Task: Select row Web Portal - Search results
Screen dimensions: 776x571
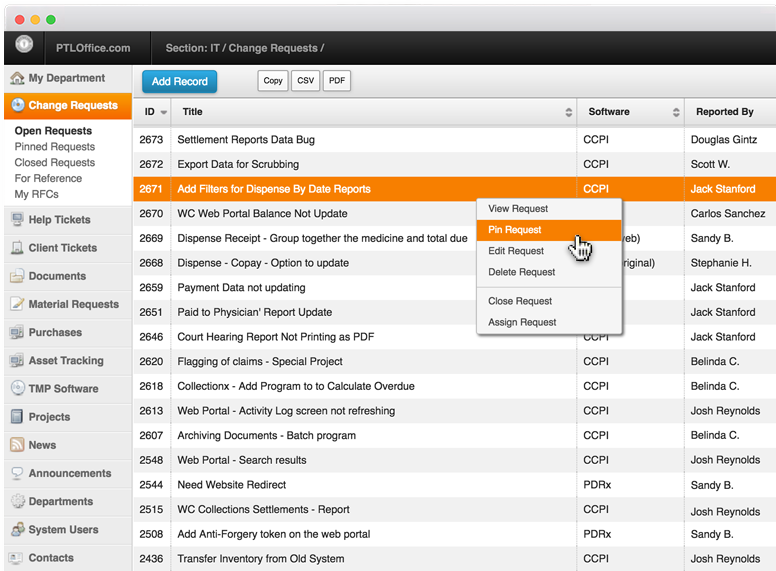Action: (454, 460)
